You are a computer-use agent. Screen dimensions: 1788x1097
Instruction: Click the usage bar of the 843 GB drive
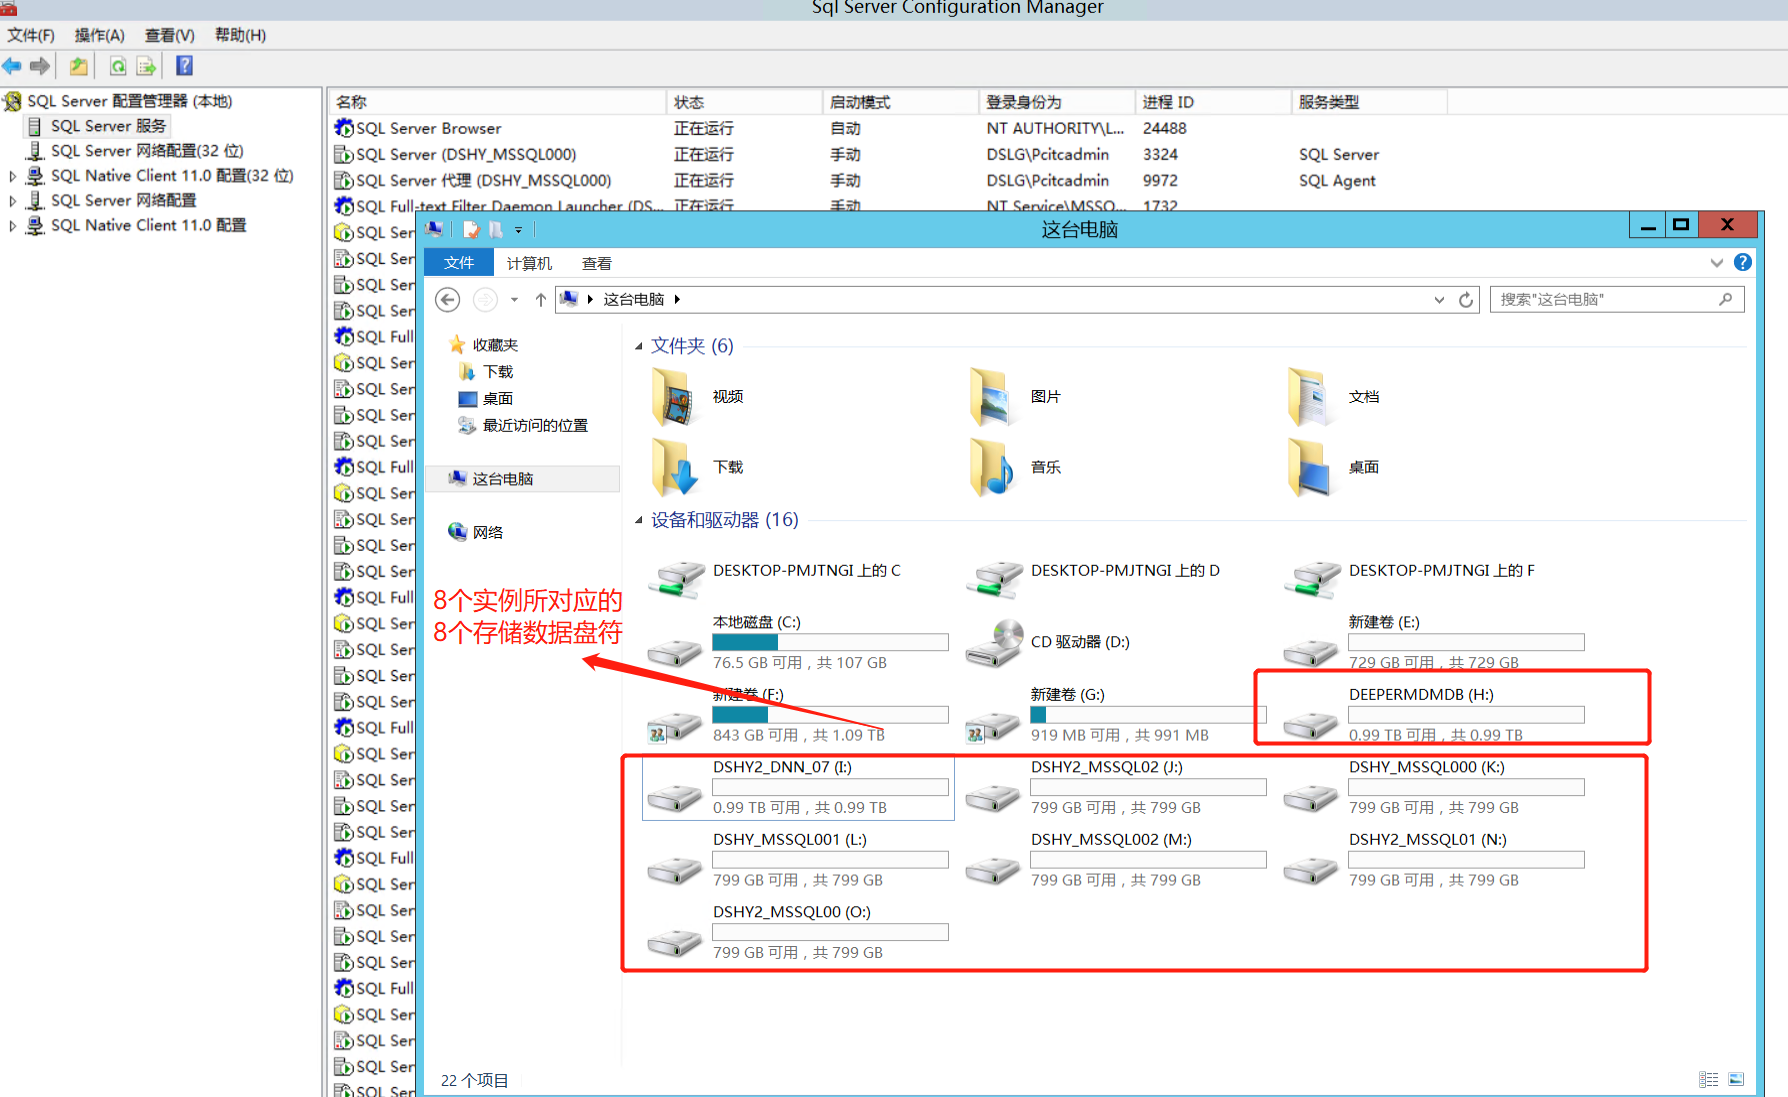(x=830, y=715)
